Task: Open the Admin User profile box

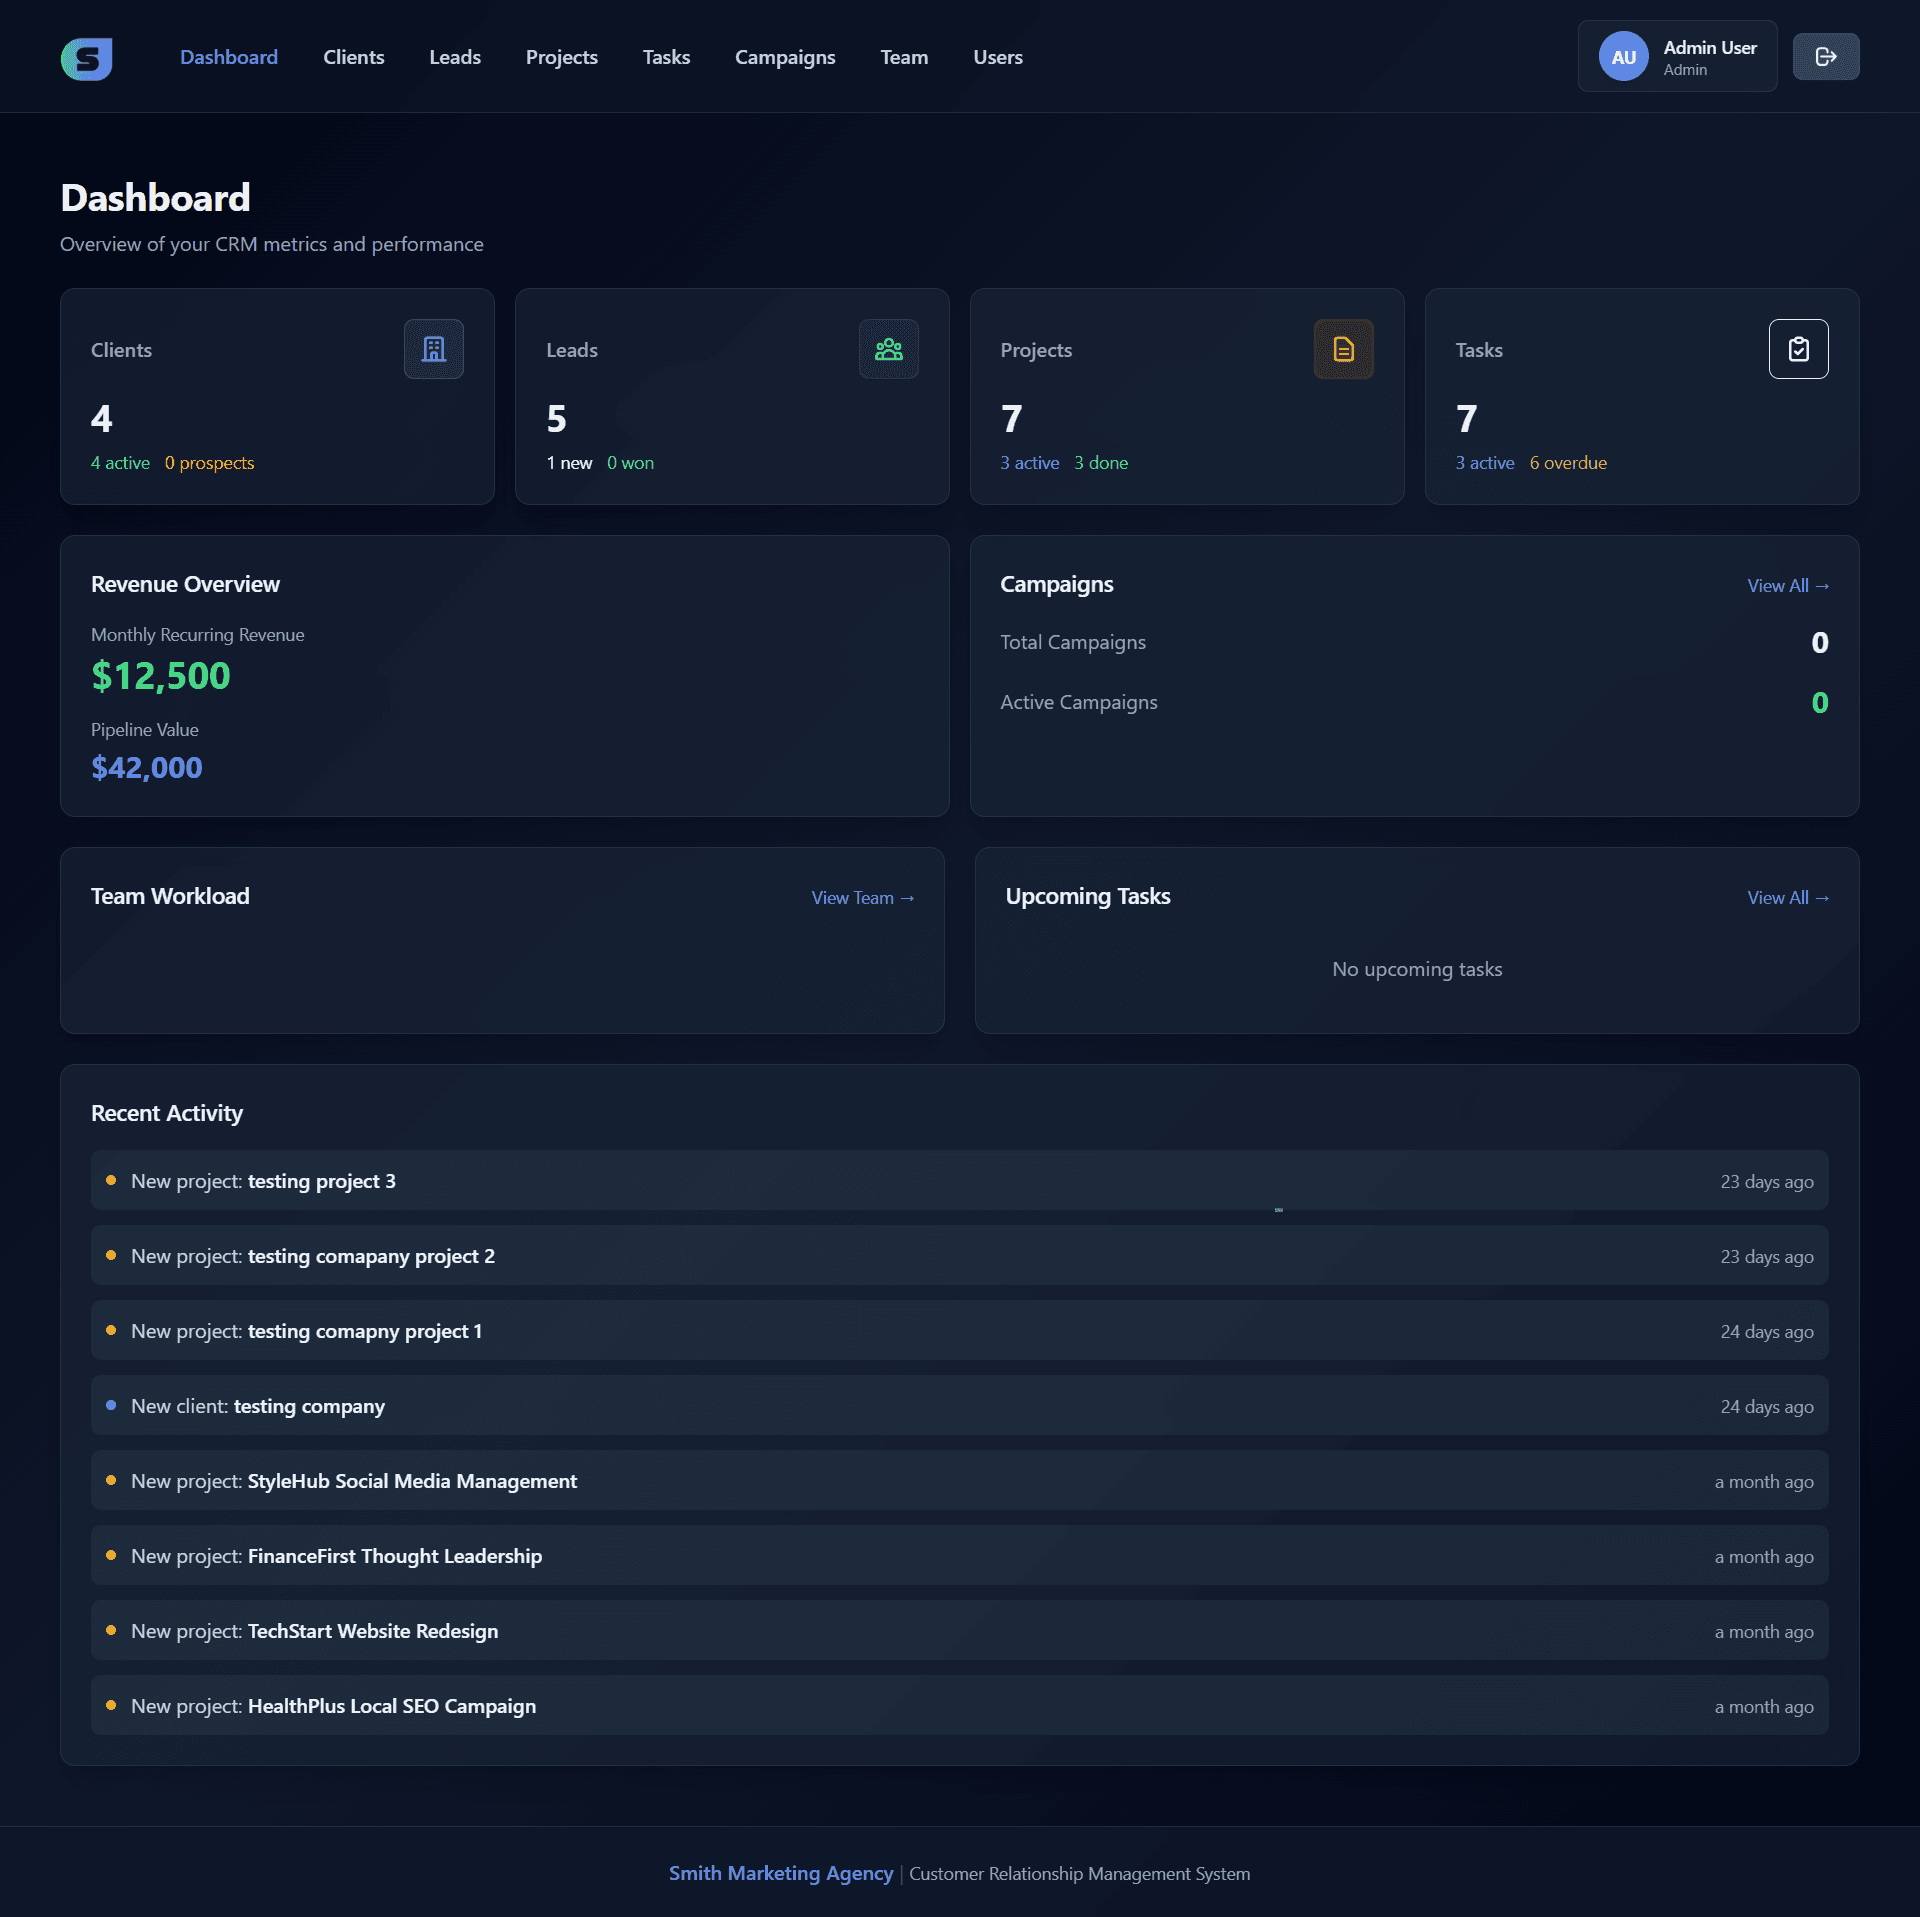Action: coord(1677,56)
